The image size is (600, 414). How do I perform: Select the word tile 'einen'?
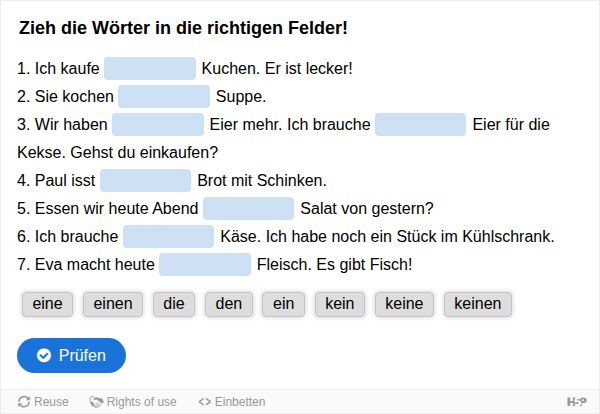(113, 304)
